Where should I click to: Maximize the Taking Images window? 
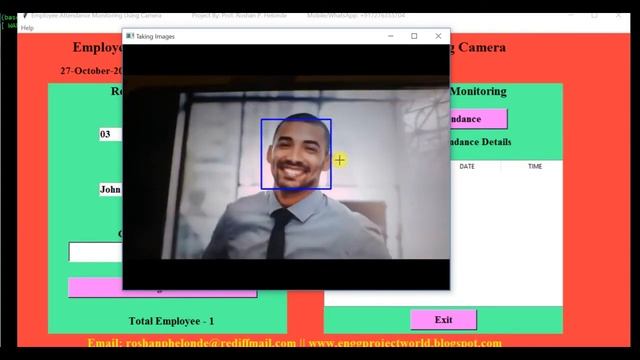pyautogui.click(x=414, y=36)
